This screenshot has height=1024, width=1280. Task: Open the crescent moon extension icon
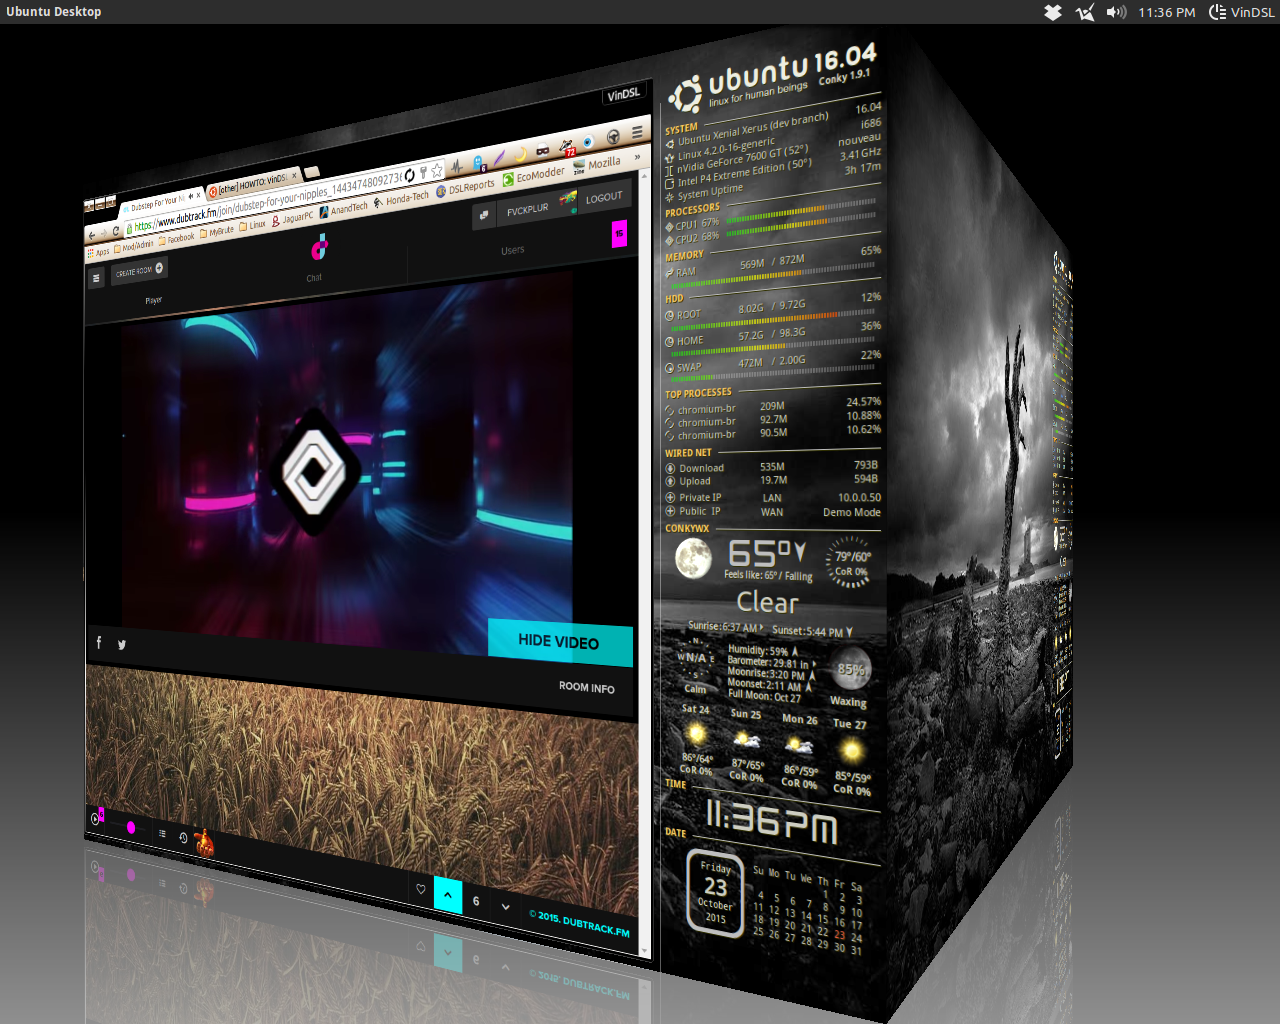click(520, 154)
